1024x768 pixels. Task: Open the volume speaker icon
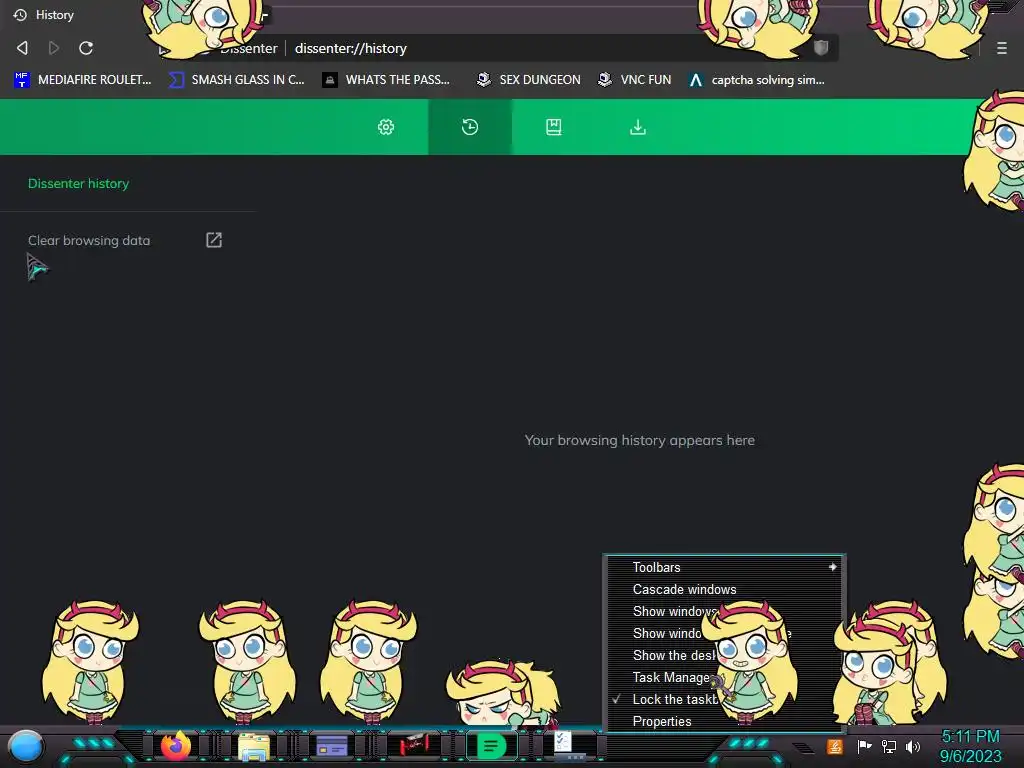(x=913, y=746)
